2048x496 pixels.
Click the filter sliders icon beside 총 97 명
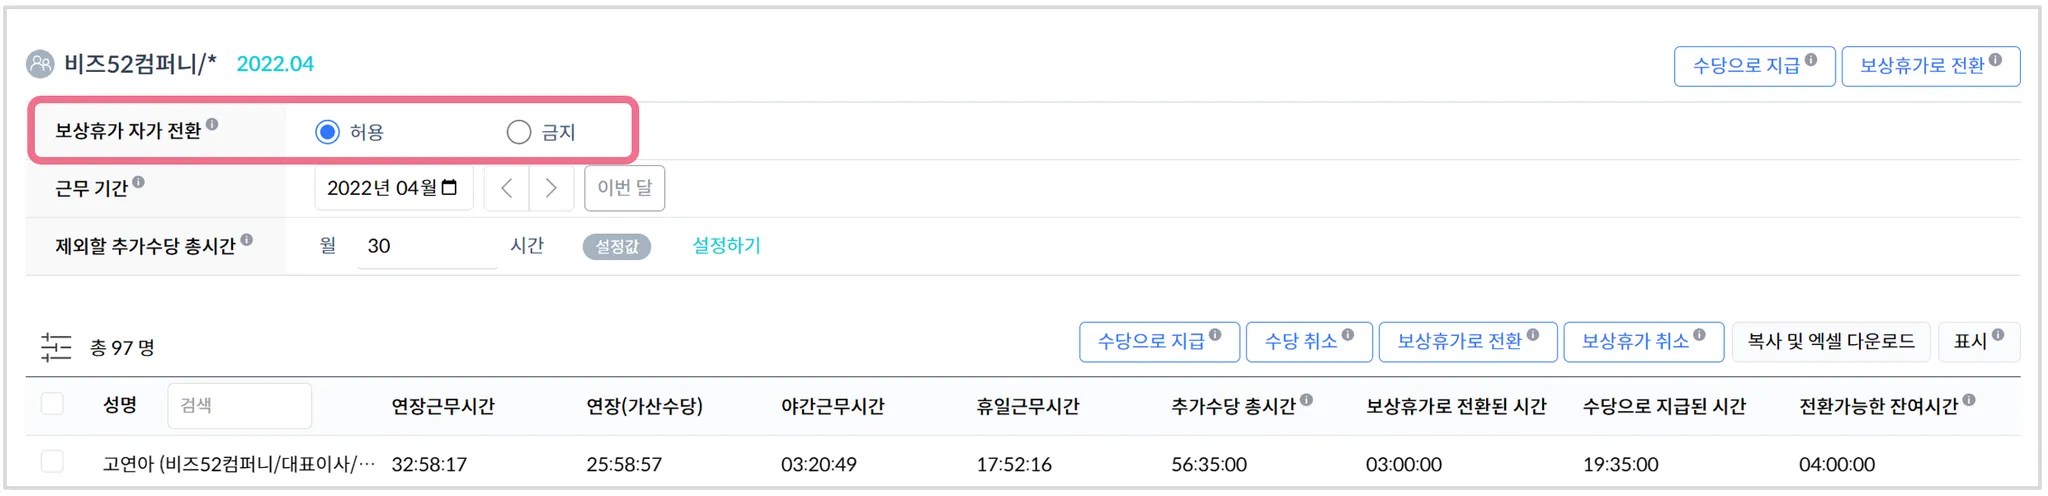tap(56, 347)
